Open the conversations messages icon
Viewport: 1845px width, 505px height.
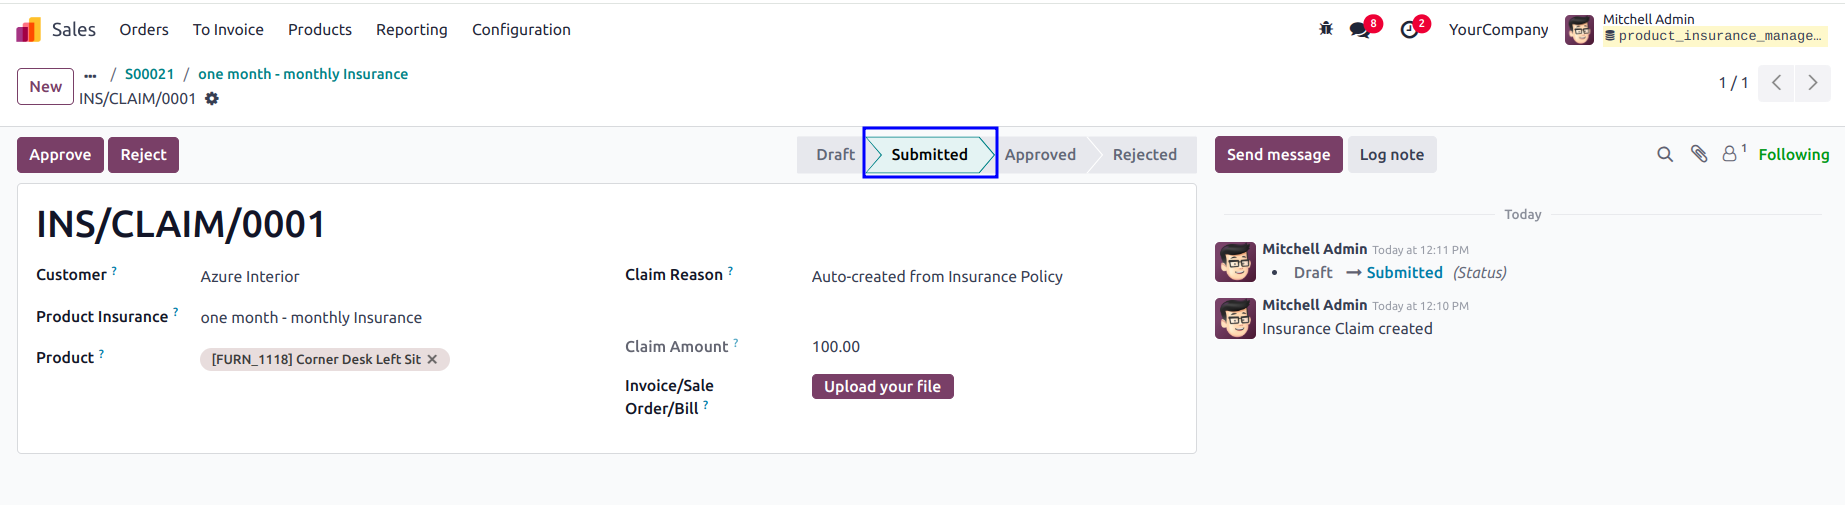pos(1360,29)
